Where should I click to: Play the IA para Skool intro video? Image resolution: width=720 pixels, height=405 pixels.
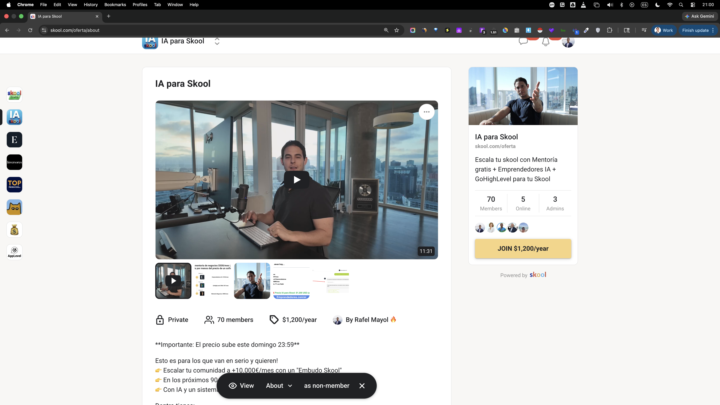tap(297, 180)
